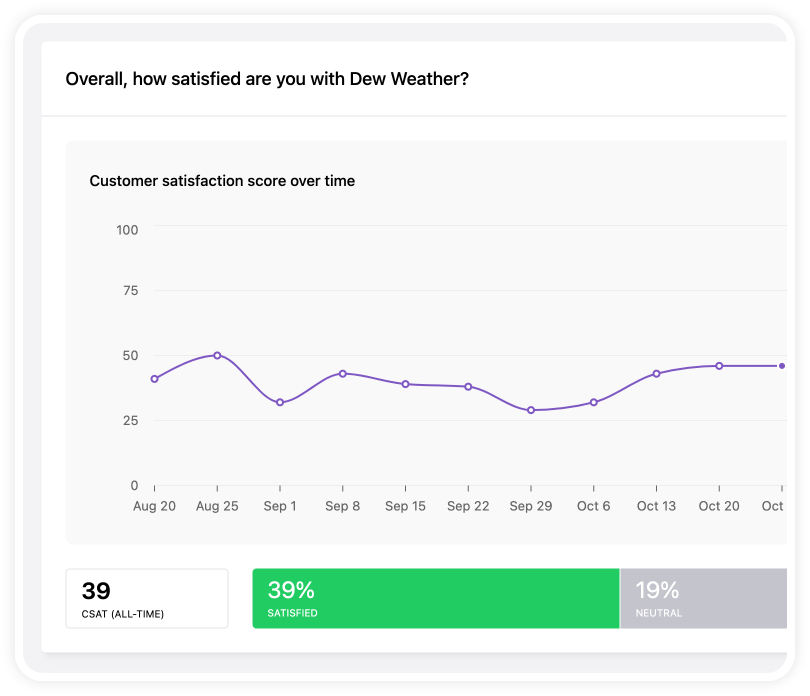Image resolution: width=810 pixels, height=696 pixels.
Task: Select the Aug 25 peak data point
Action: pos(217,355)
